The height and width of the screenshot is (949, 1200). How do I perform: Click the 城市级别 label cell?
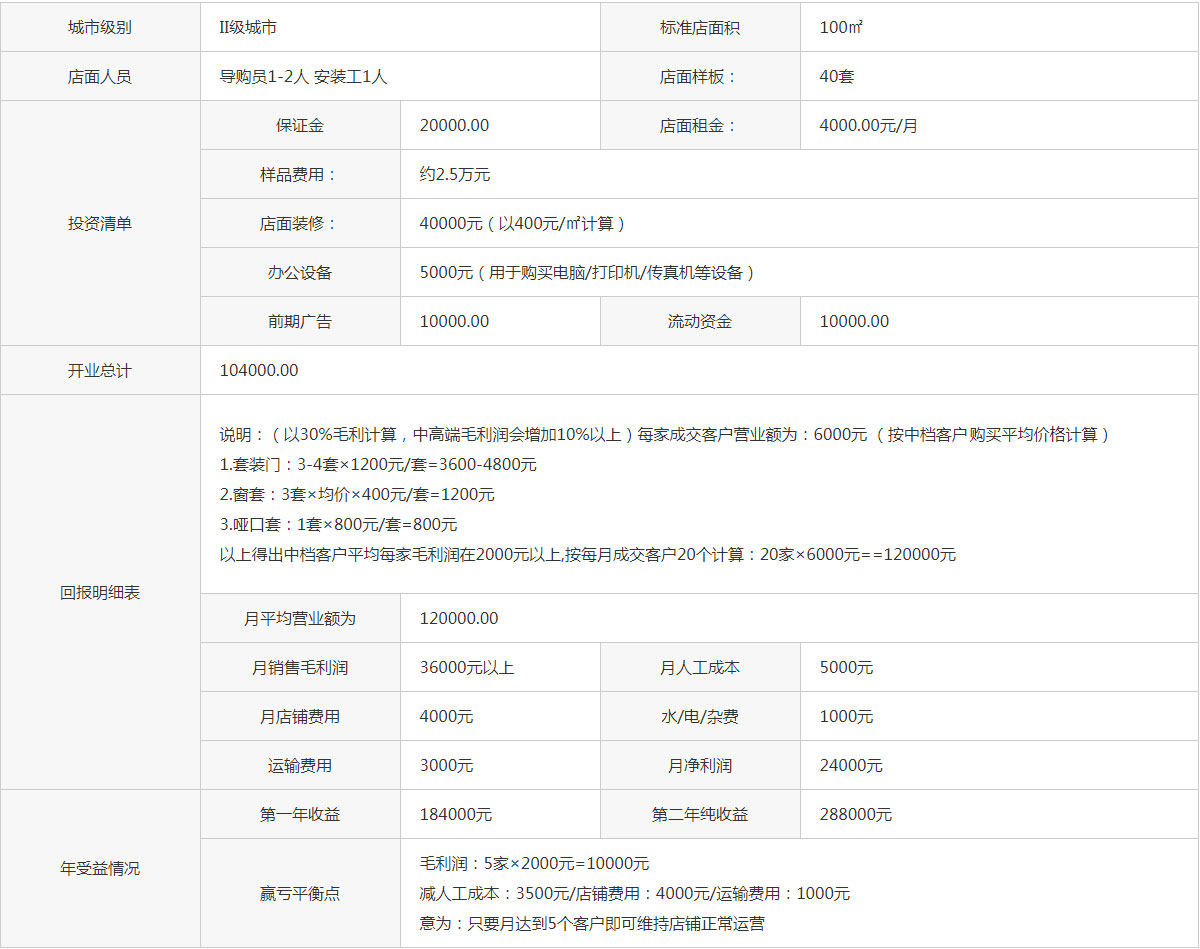pos(100,27)
